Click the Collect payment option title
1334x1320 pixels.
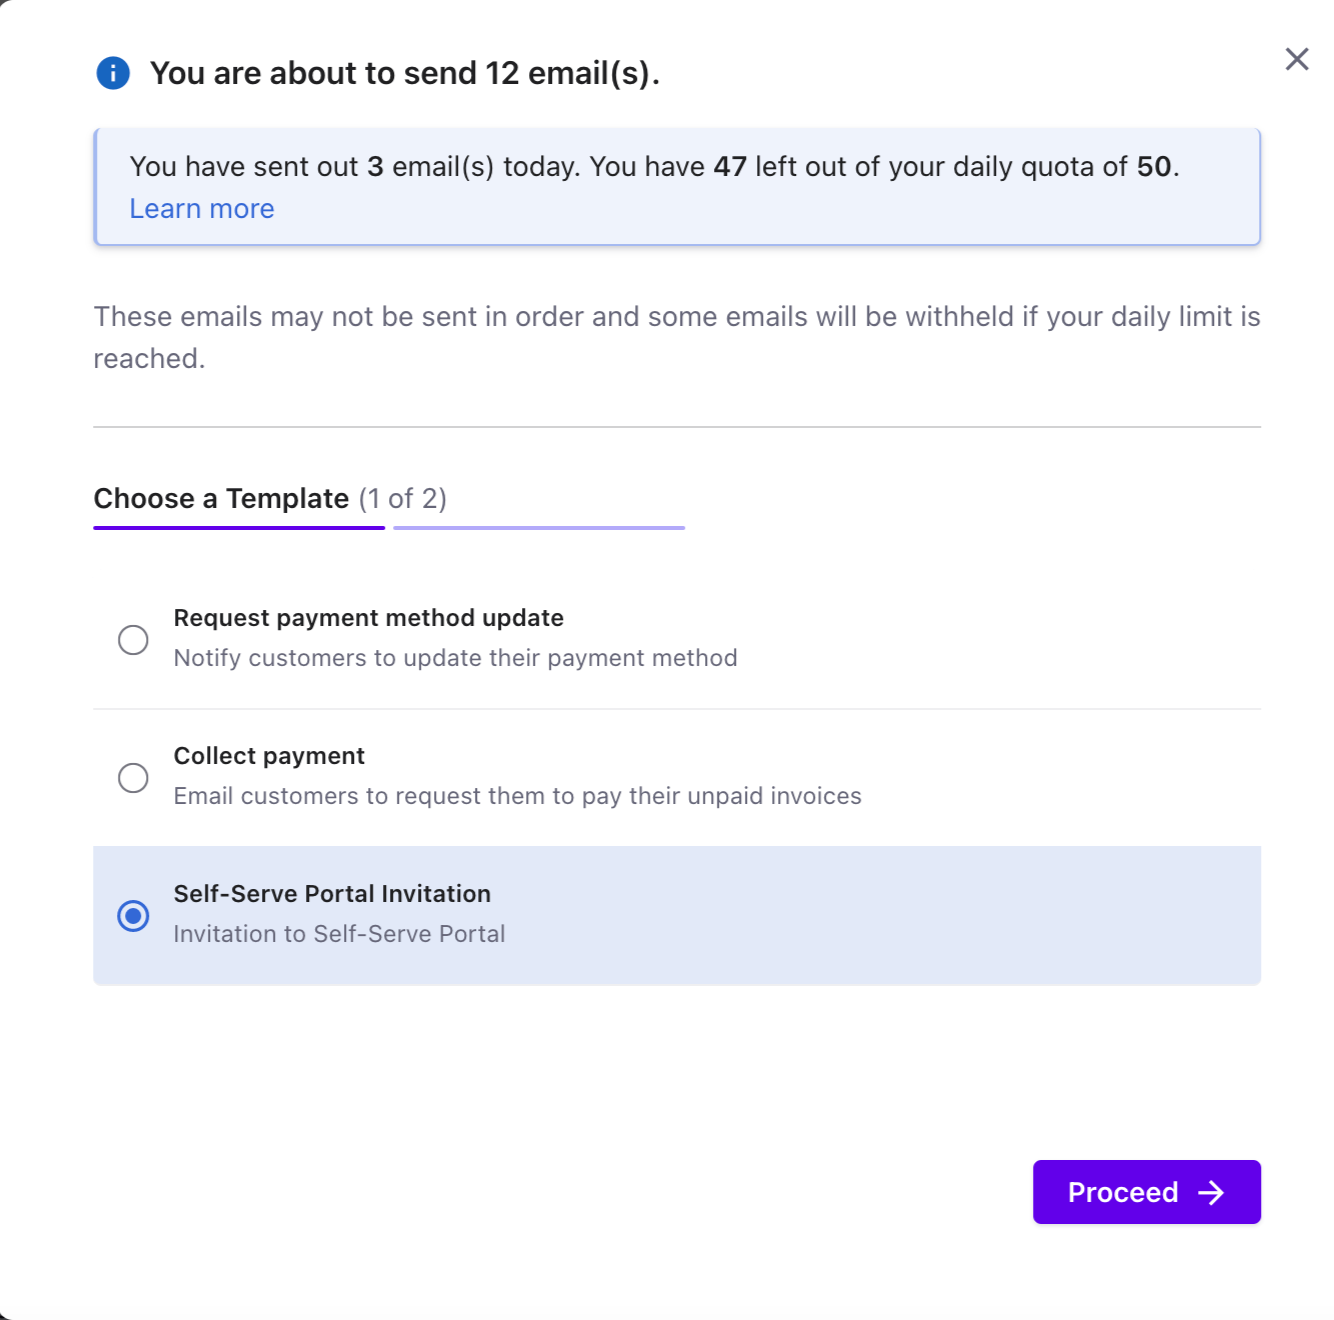click(269, 756)
